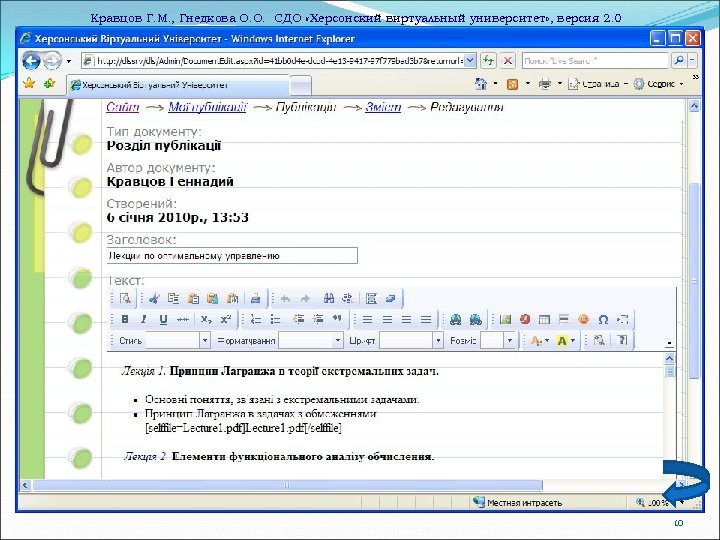Align text right
The width and height of the screenshot is (720, 540).
[406, 319]
